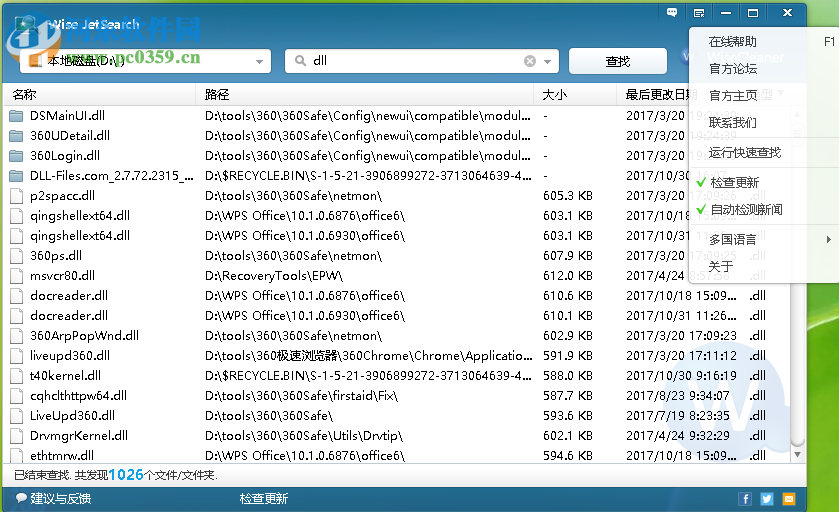Viewport: 839px width, 512px height.
Task: Expand the search history dropdown arrow
Action: [x=547, y=62]
